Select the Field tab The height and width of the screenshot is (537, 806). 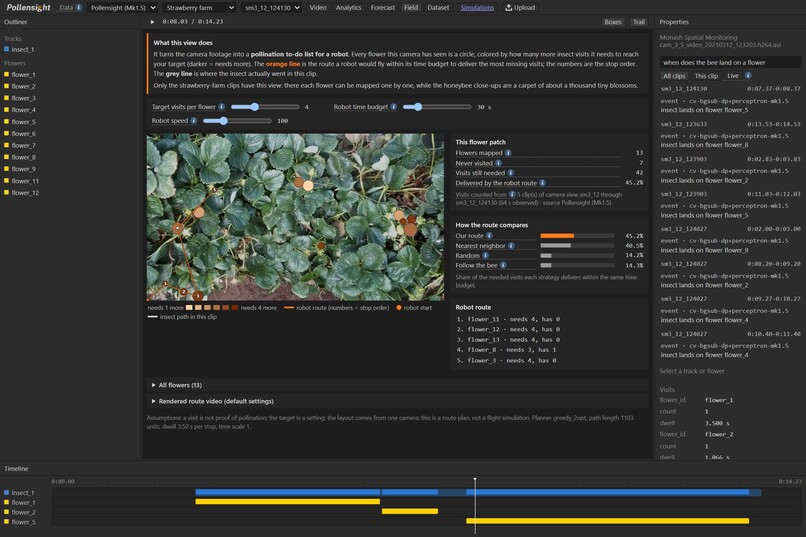[x=411, y=8]
